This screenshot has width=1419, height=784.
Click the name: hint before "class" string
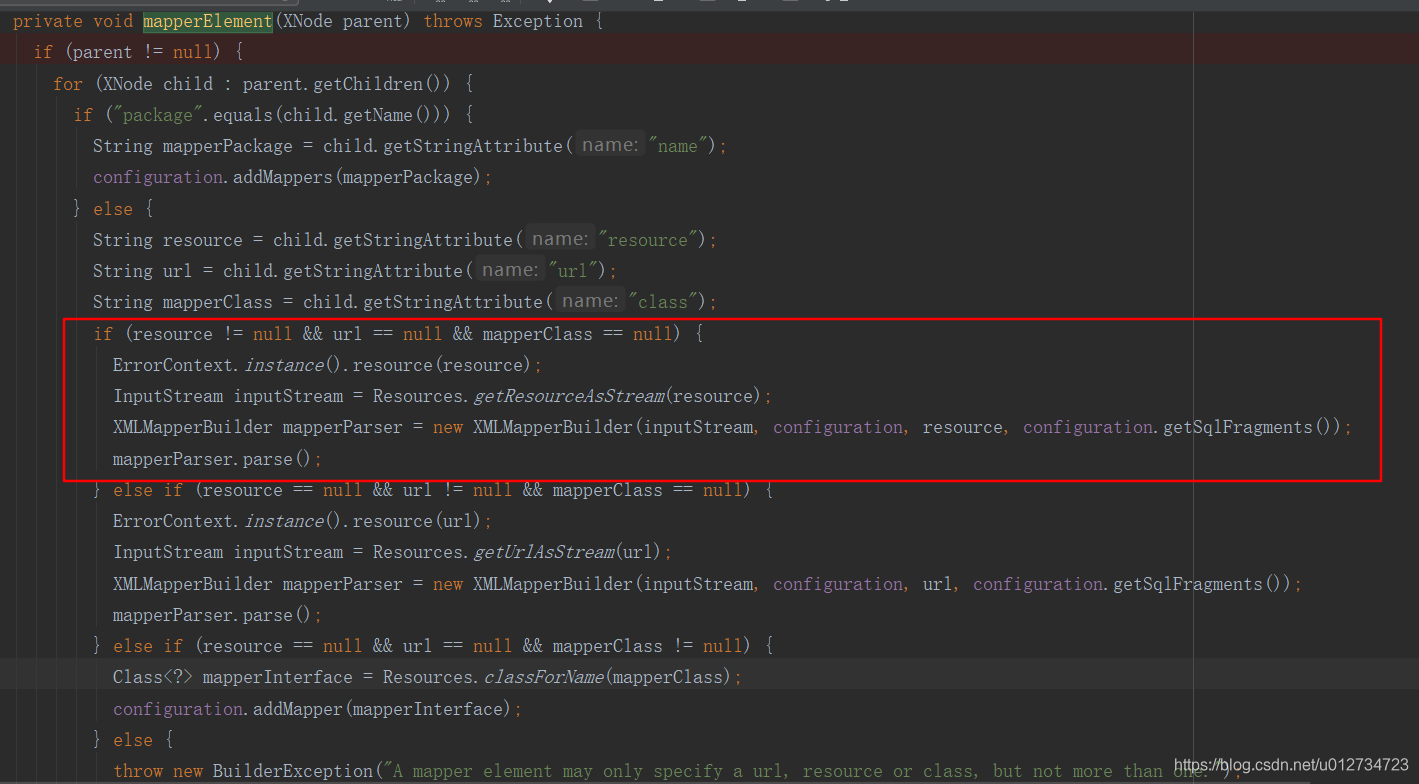click(x=588, y=301)
